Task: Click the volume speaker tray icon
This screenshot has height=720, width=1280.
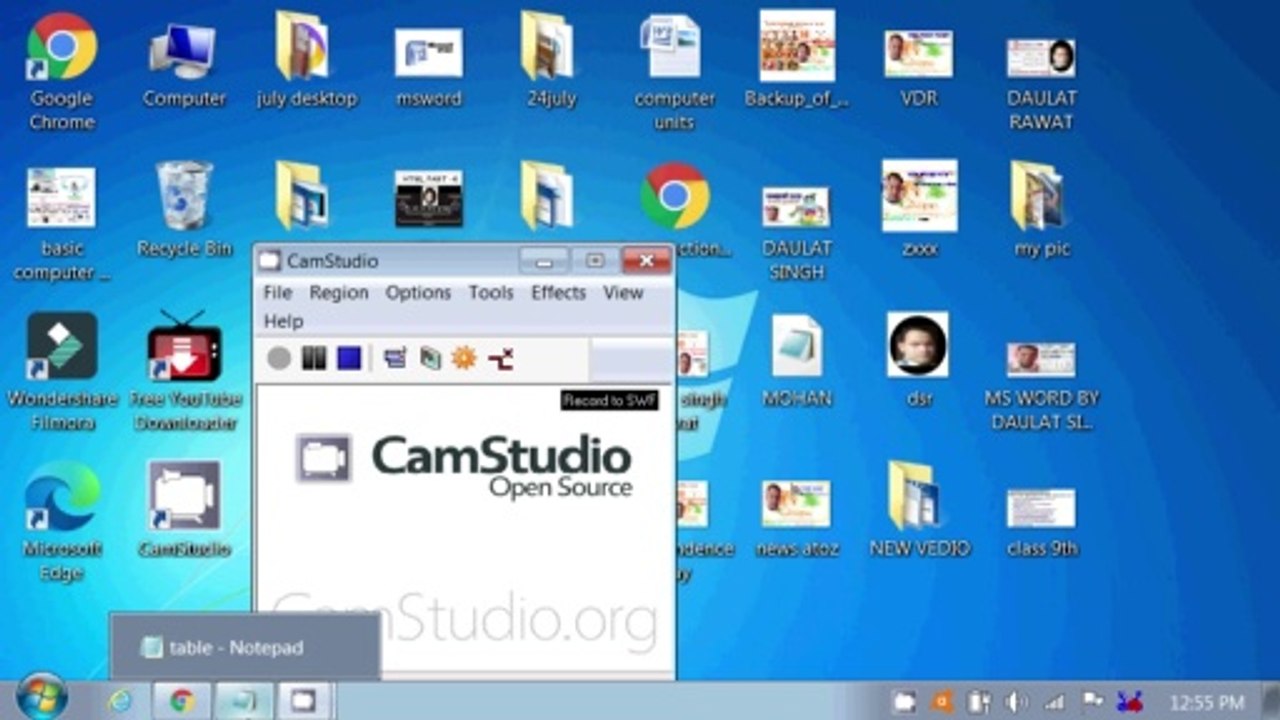Action: tap(1015, 702)
